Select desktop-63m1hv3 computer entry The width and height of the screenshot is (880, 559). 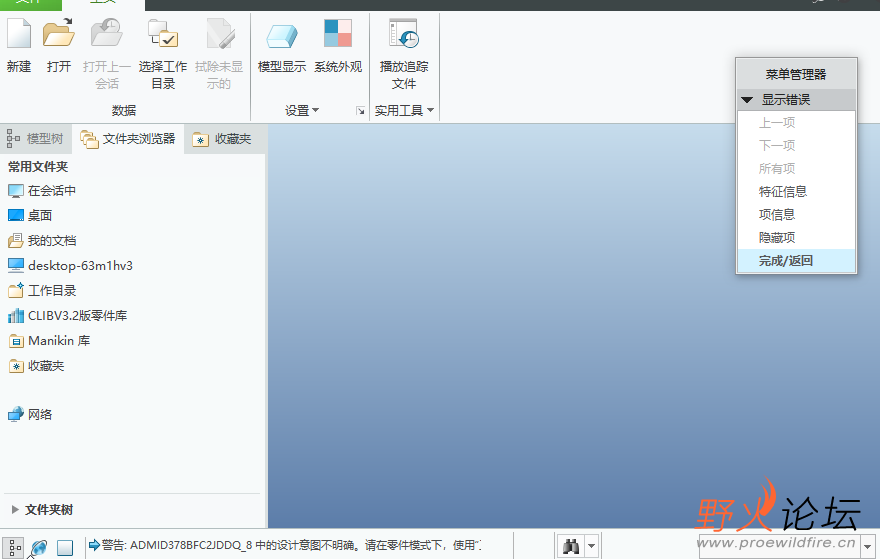(70, 265)
